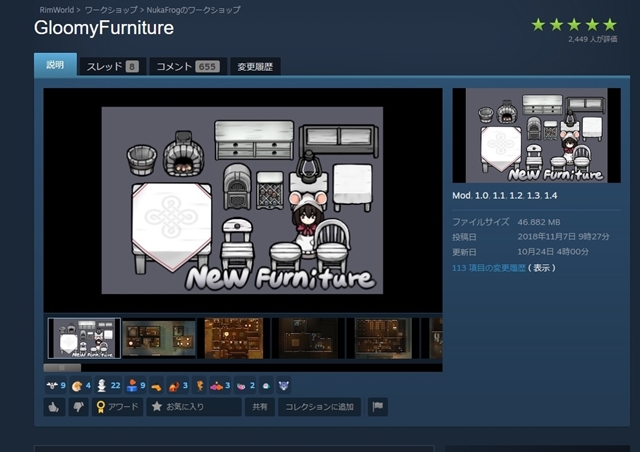Go to RimWorld breadcrumb link
The image size is (640, 452).
click(57, 10)
